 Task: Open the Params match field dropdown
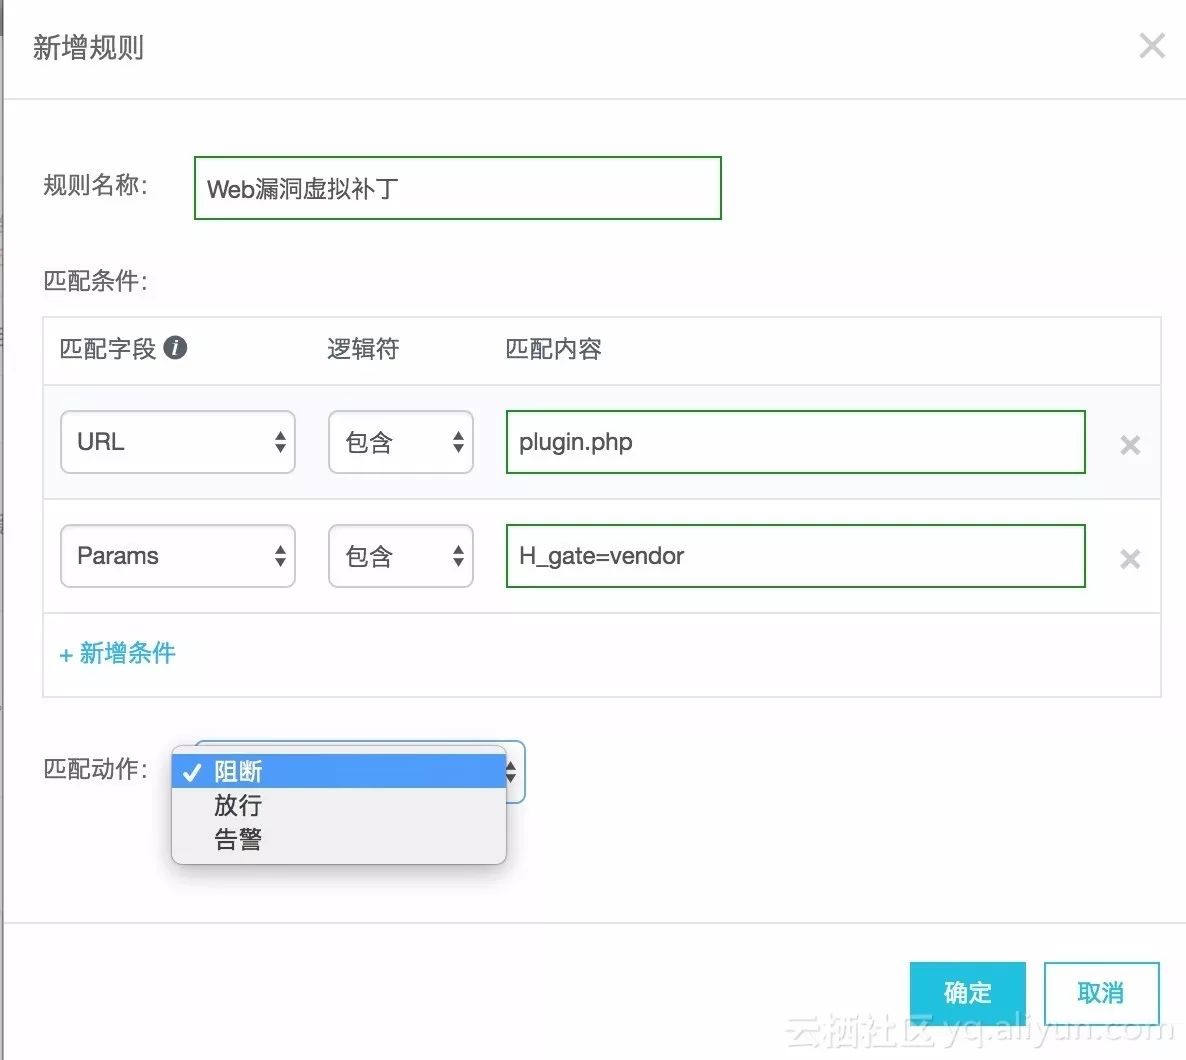pos(178,556)
